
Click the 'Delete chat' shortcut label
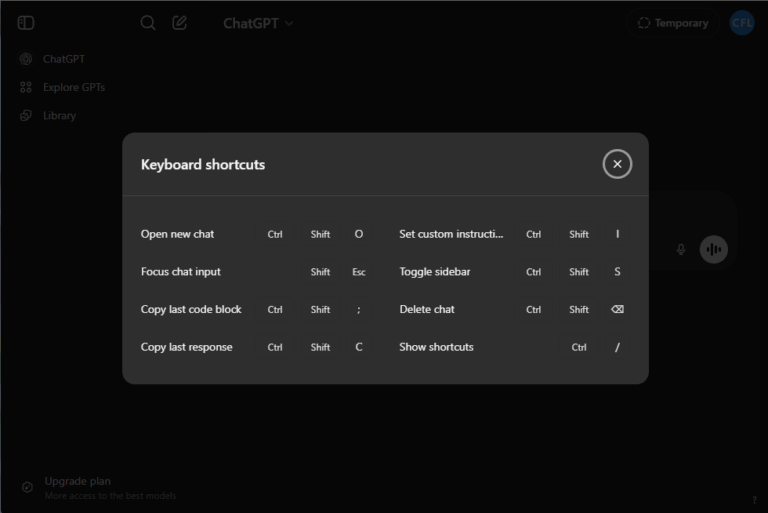427,310
